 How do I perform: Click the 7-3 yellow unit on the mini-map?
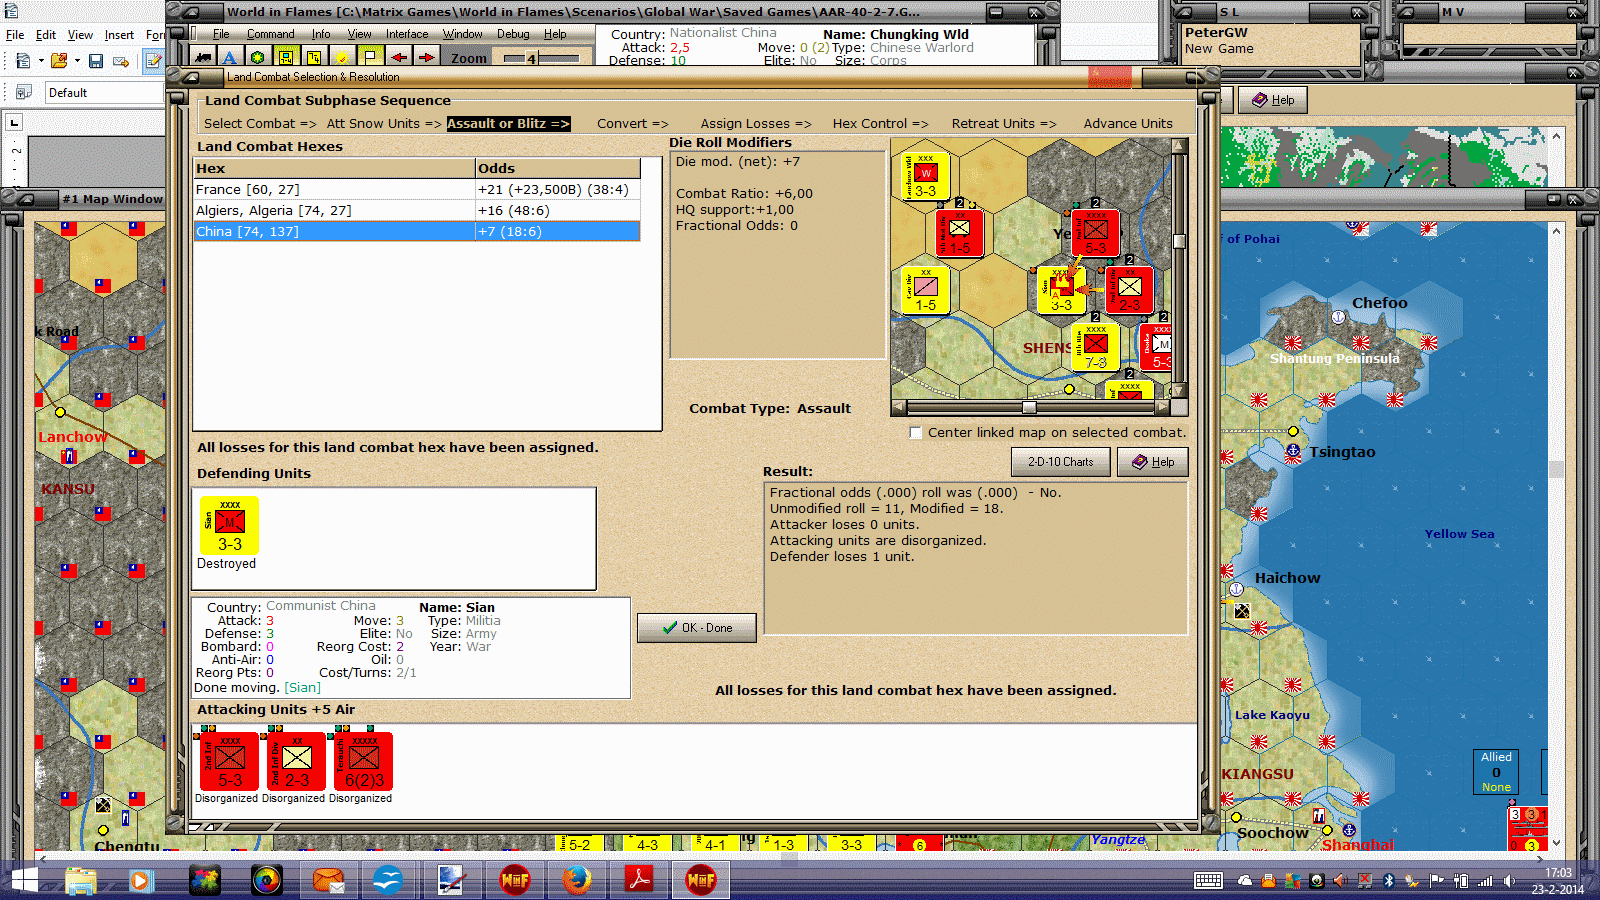click(1096, 347)
